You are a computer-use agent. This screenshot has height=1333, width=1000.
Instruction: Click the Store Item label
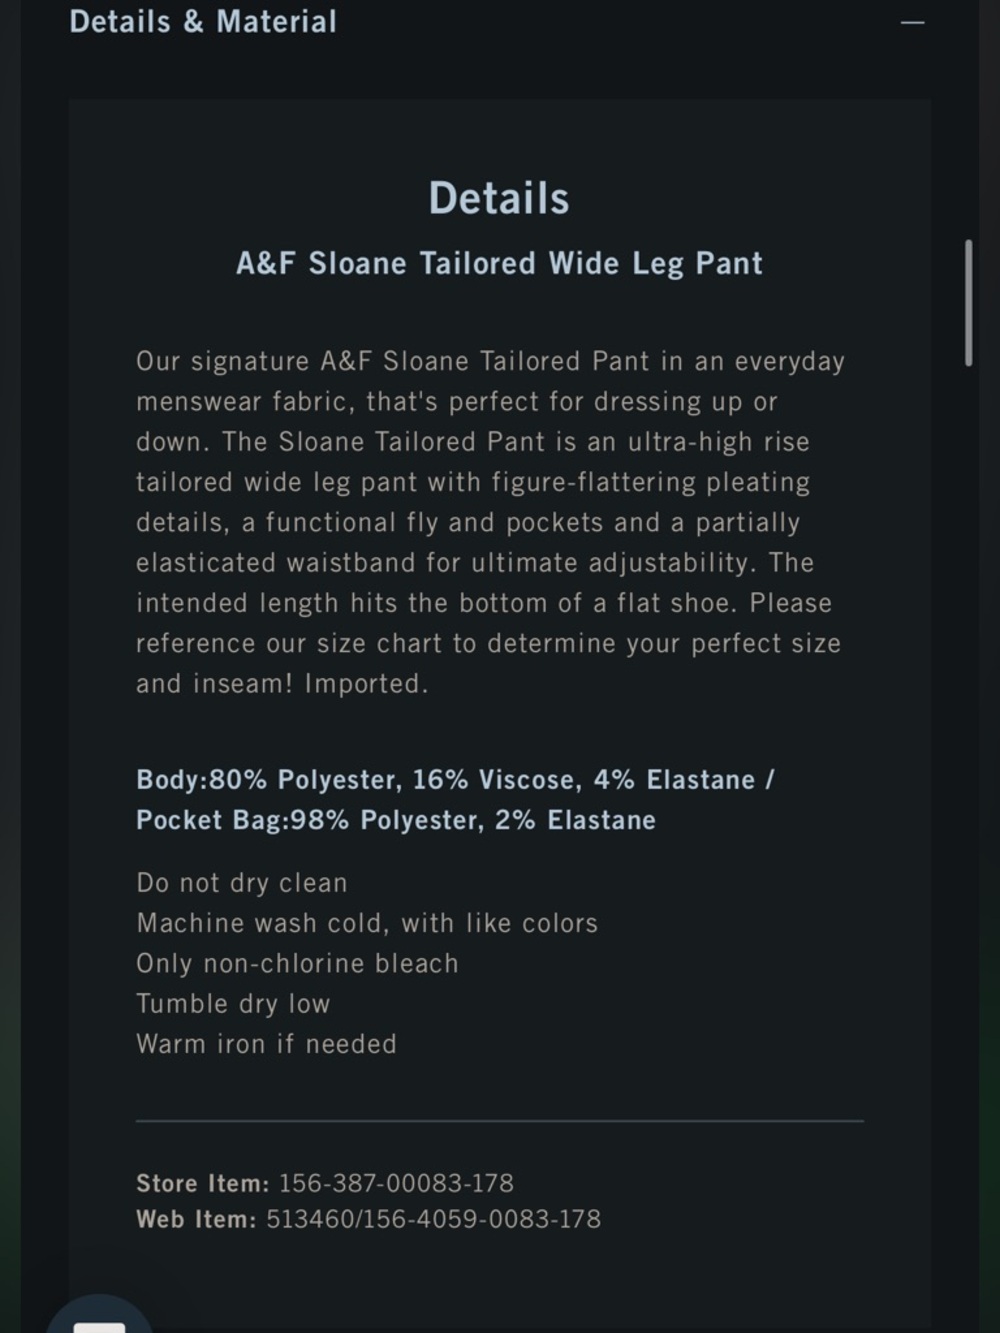point(203,1183)
